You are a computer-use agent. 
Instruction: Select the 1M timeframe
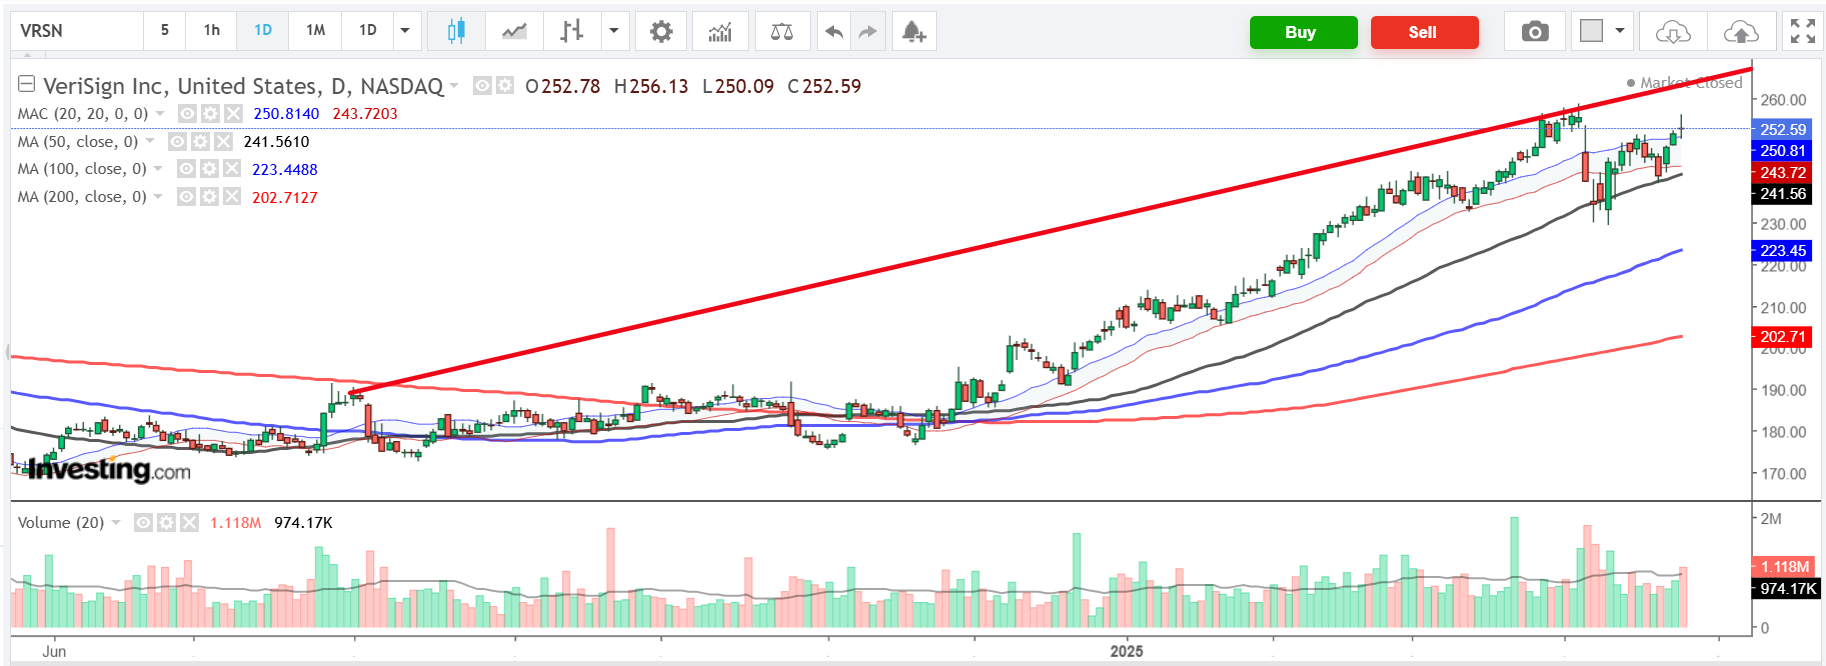click(x=316, y=31)
